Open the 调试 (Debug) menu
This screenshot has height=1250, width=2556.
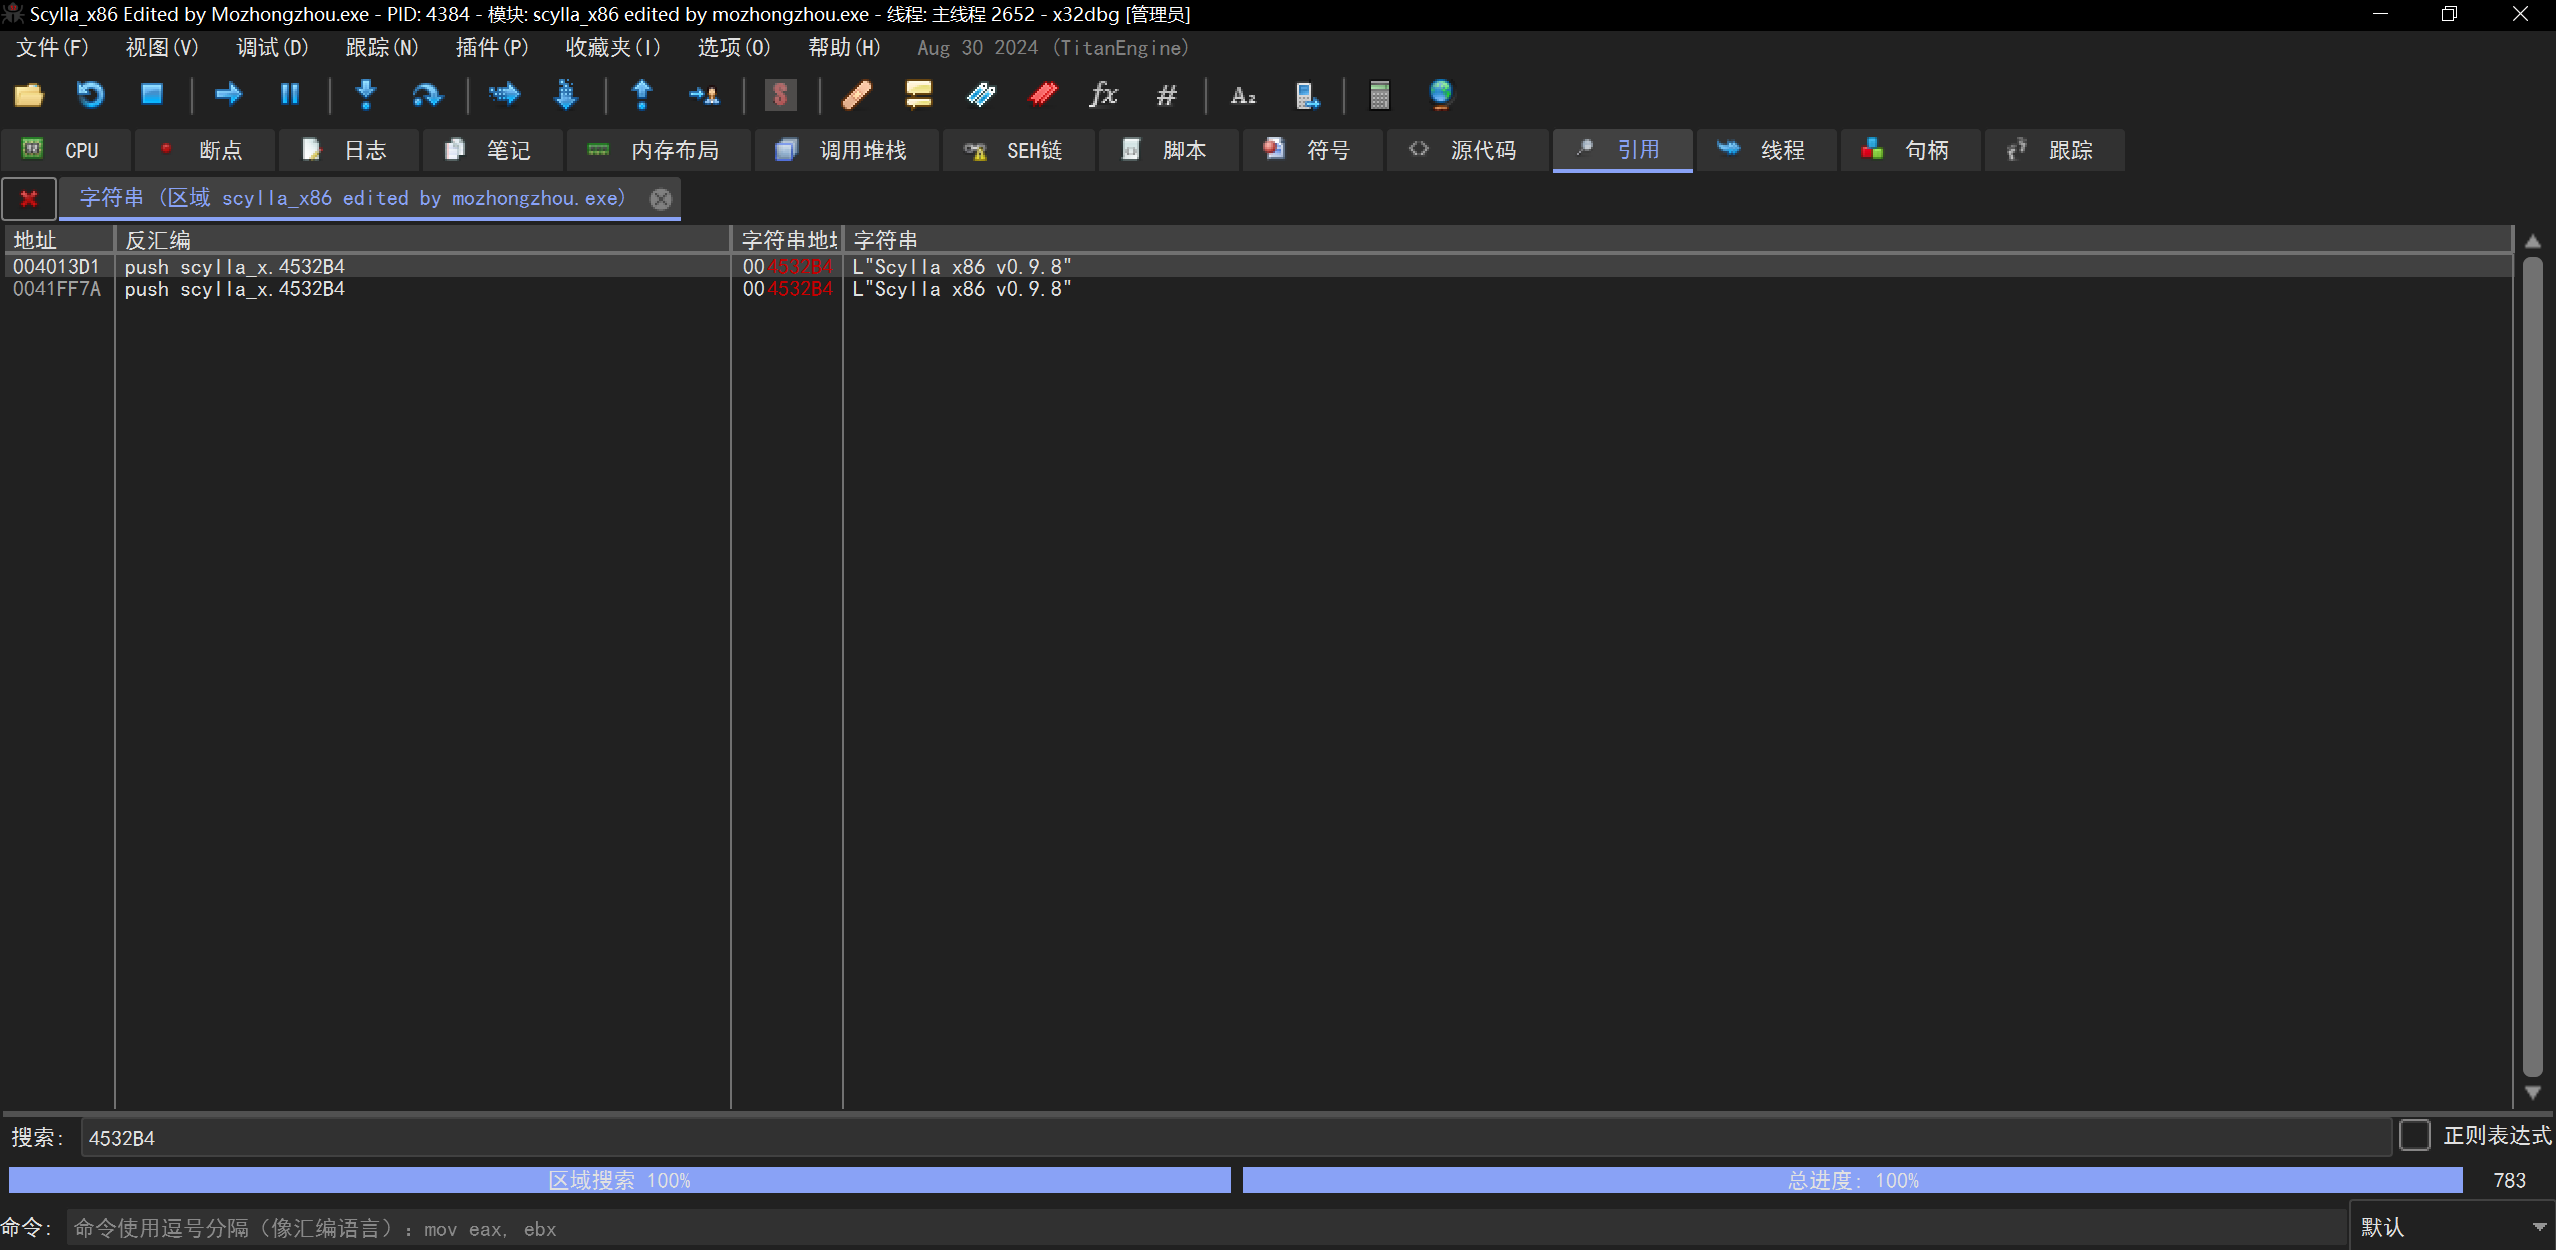tap(269, 47)
